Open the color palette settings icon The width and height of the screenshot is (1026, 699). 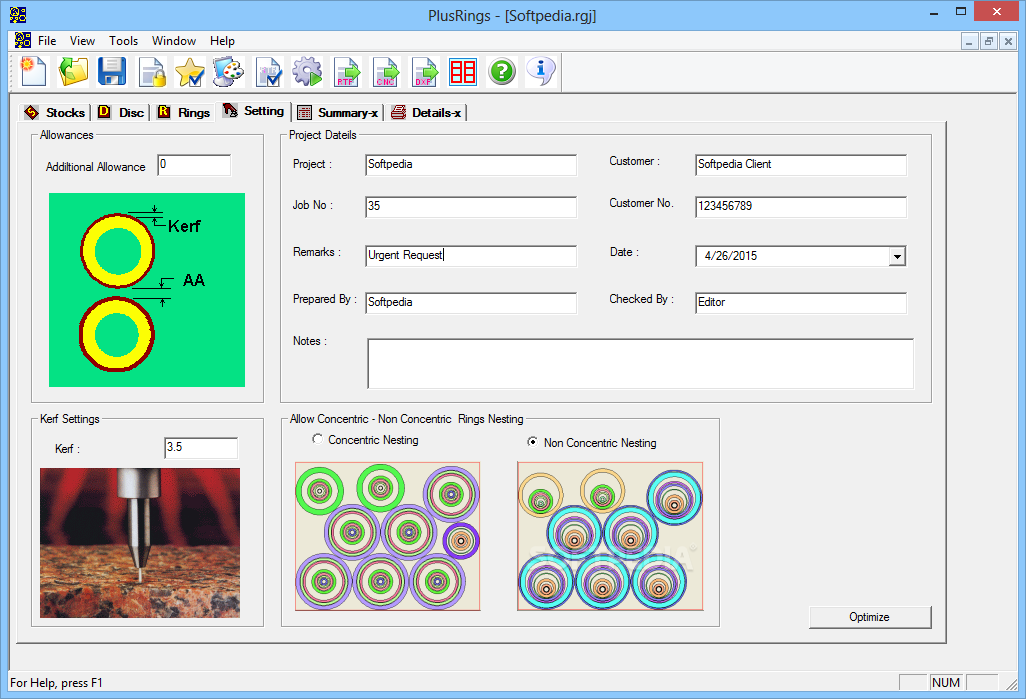click(229, 71)
